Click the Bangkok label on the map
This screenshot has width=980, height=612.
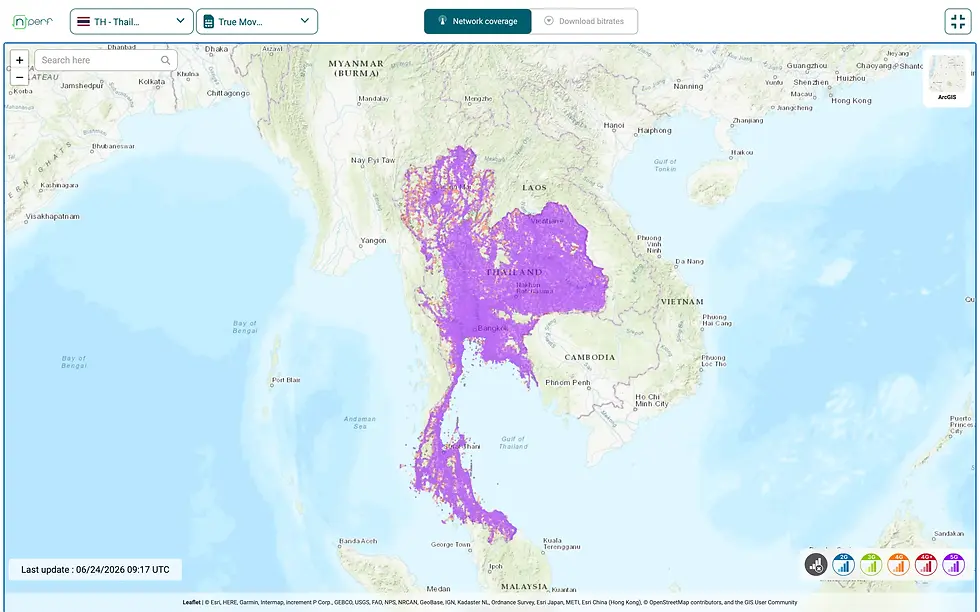pos(492,328)
